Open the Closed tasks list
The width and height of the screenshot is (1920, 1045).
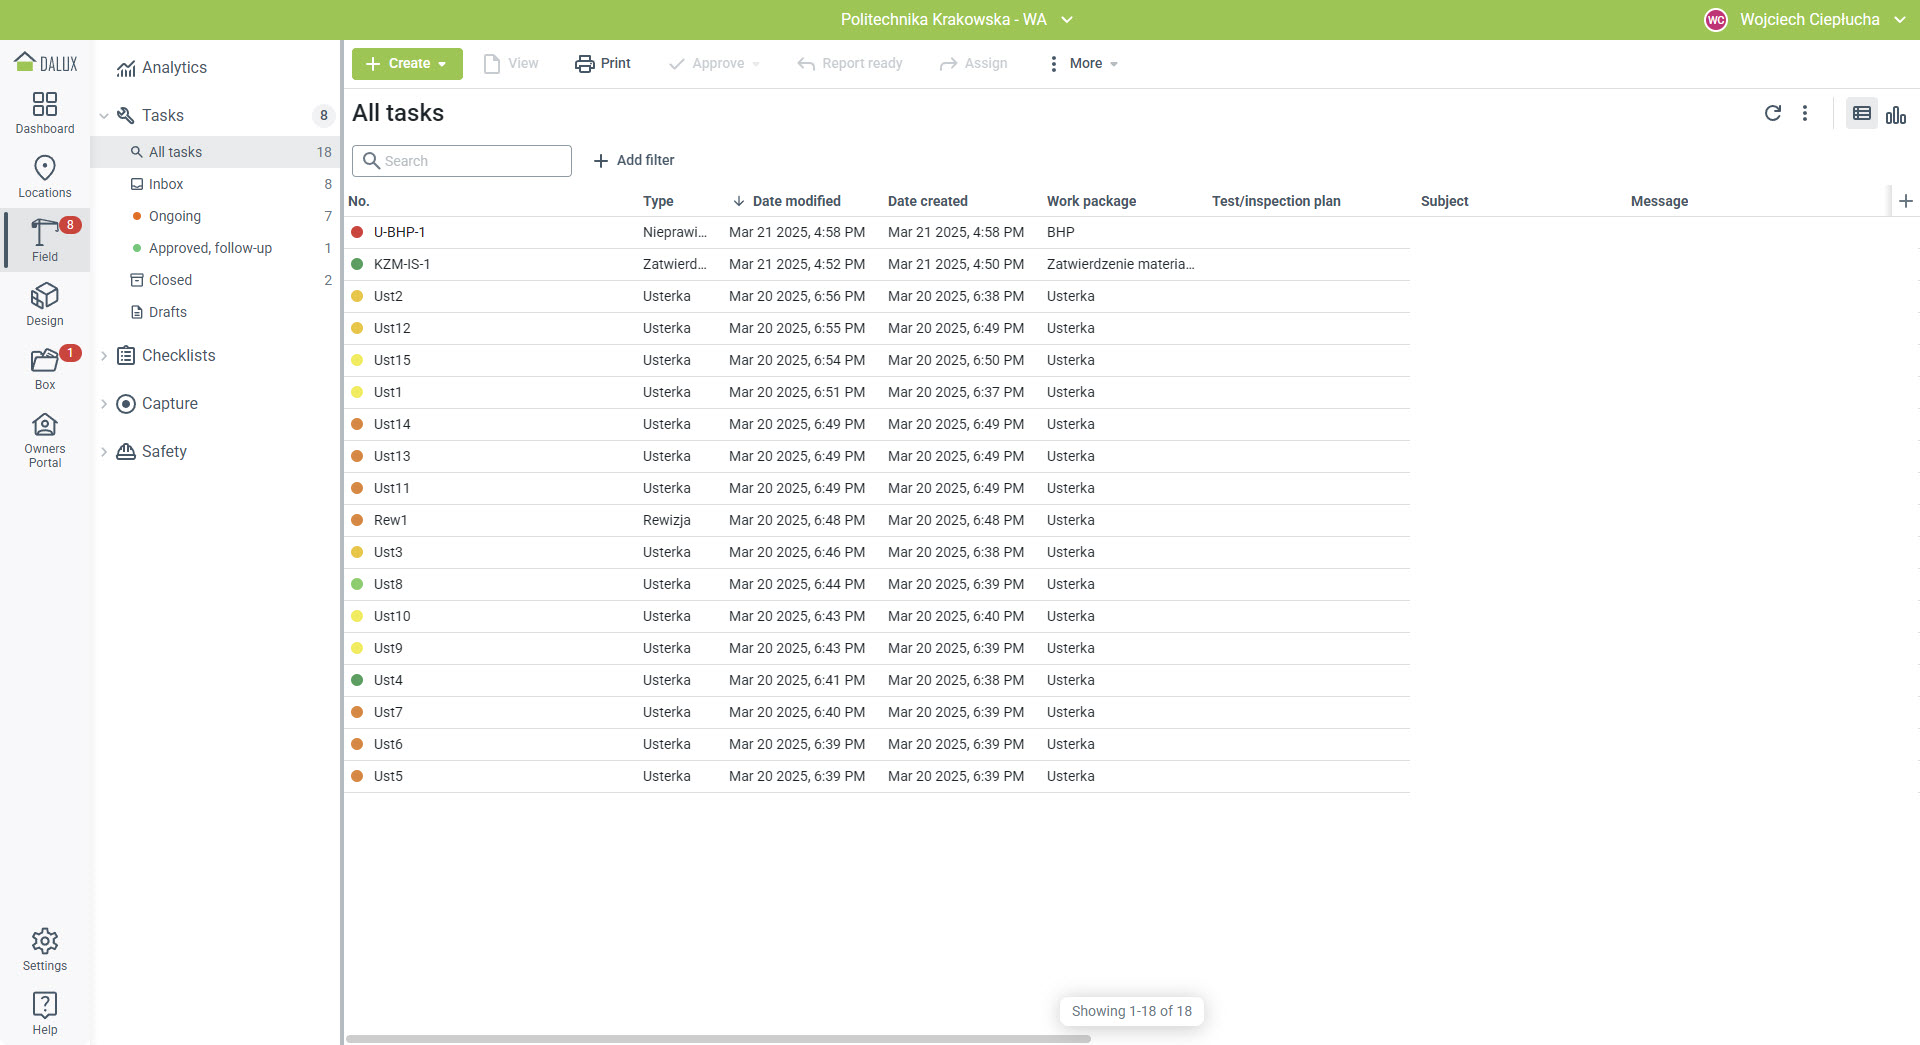[170, 280]
